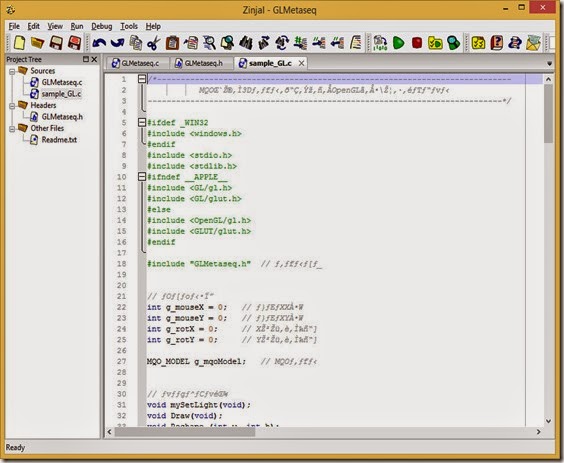The image size is (564, 463).
Task: Open Help with the book question icon
Action: click(x=497, y=43)
